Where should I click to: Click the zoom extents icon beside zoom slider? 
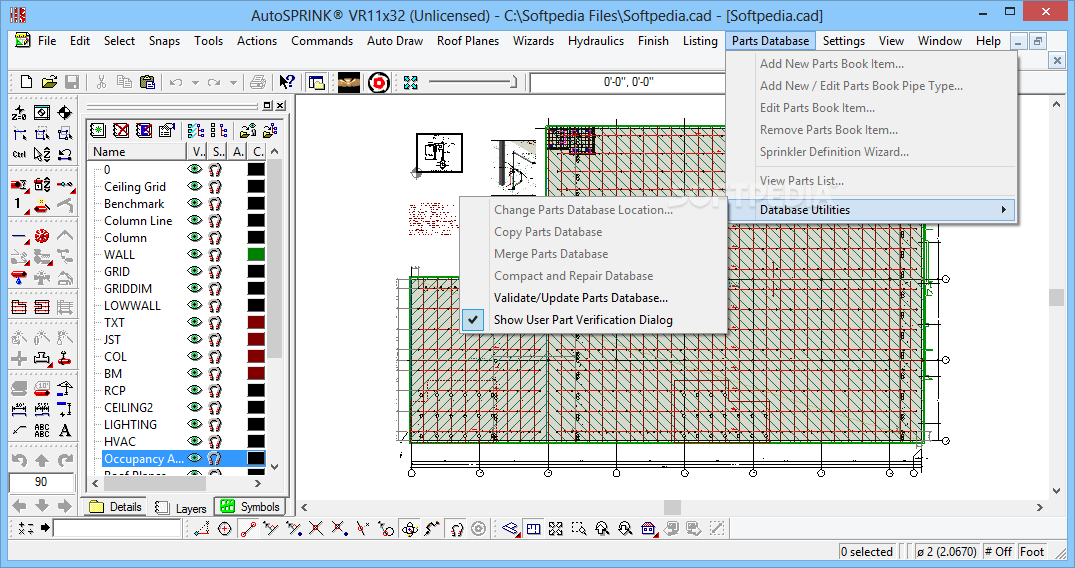point(411,83)
